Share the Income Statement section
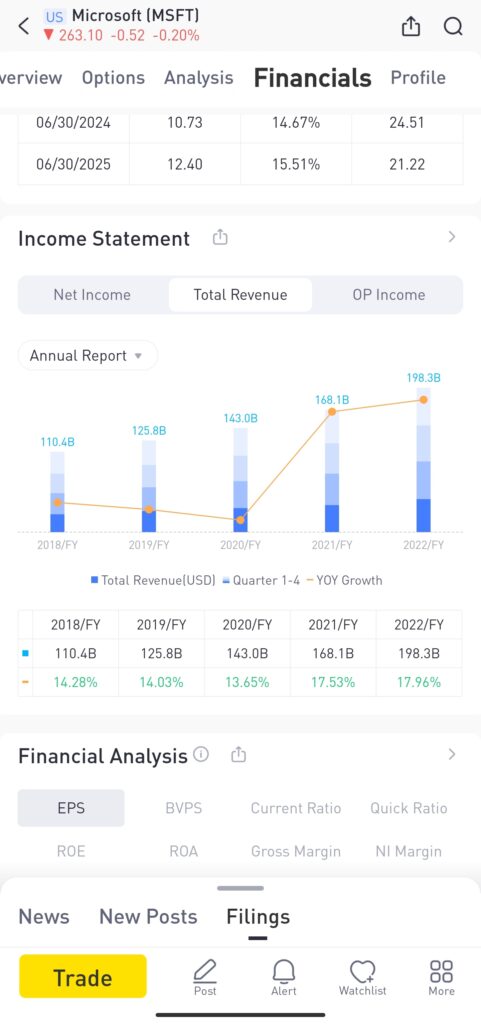The height and width of the screenshot is (1024, 481). point(221,238)
